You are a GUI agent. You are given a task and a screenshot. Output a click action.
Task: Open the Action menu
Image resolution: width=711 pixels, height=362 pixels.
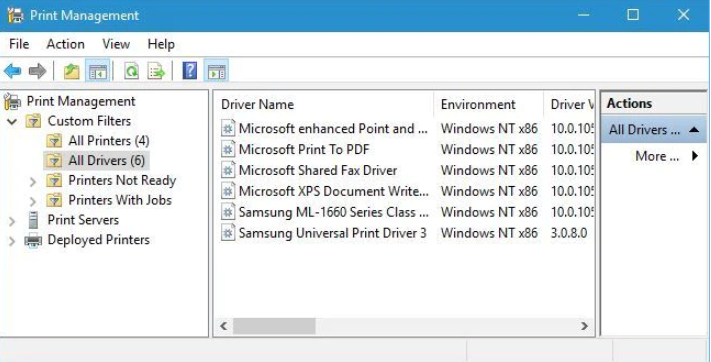click(65, 44)
